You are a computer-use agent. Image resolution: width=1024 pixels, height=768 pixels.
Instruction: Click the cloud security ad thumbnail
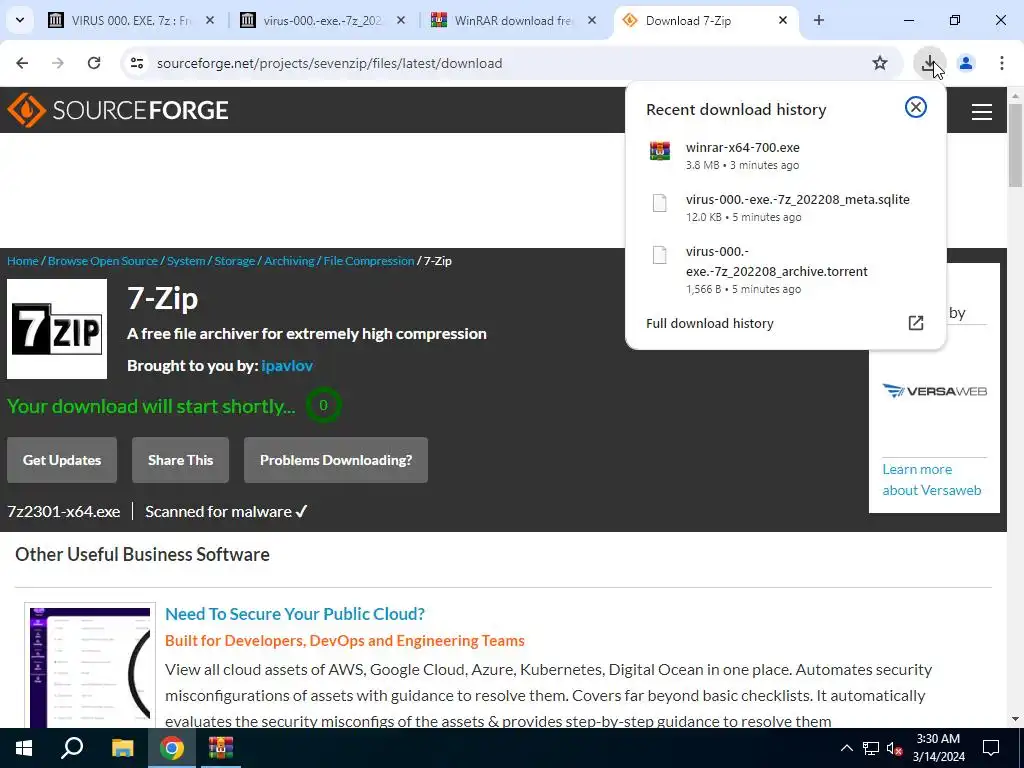click(90, 666)
